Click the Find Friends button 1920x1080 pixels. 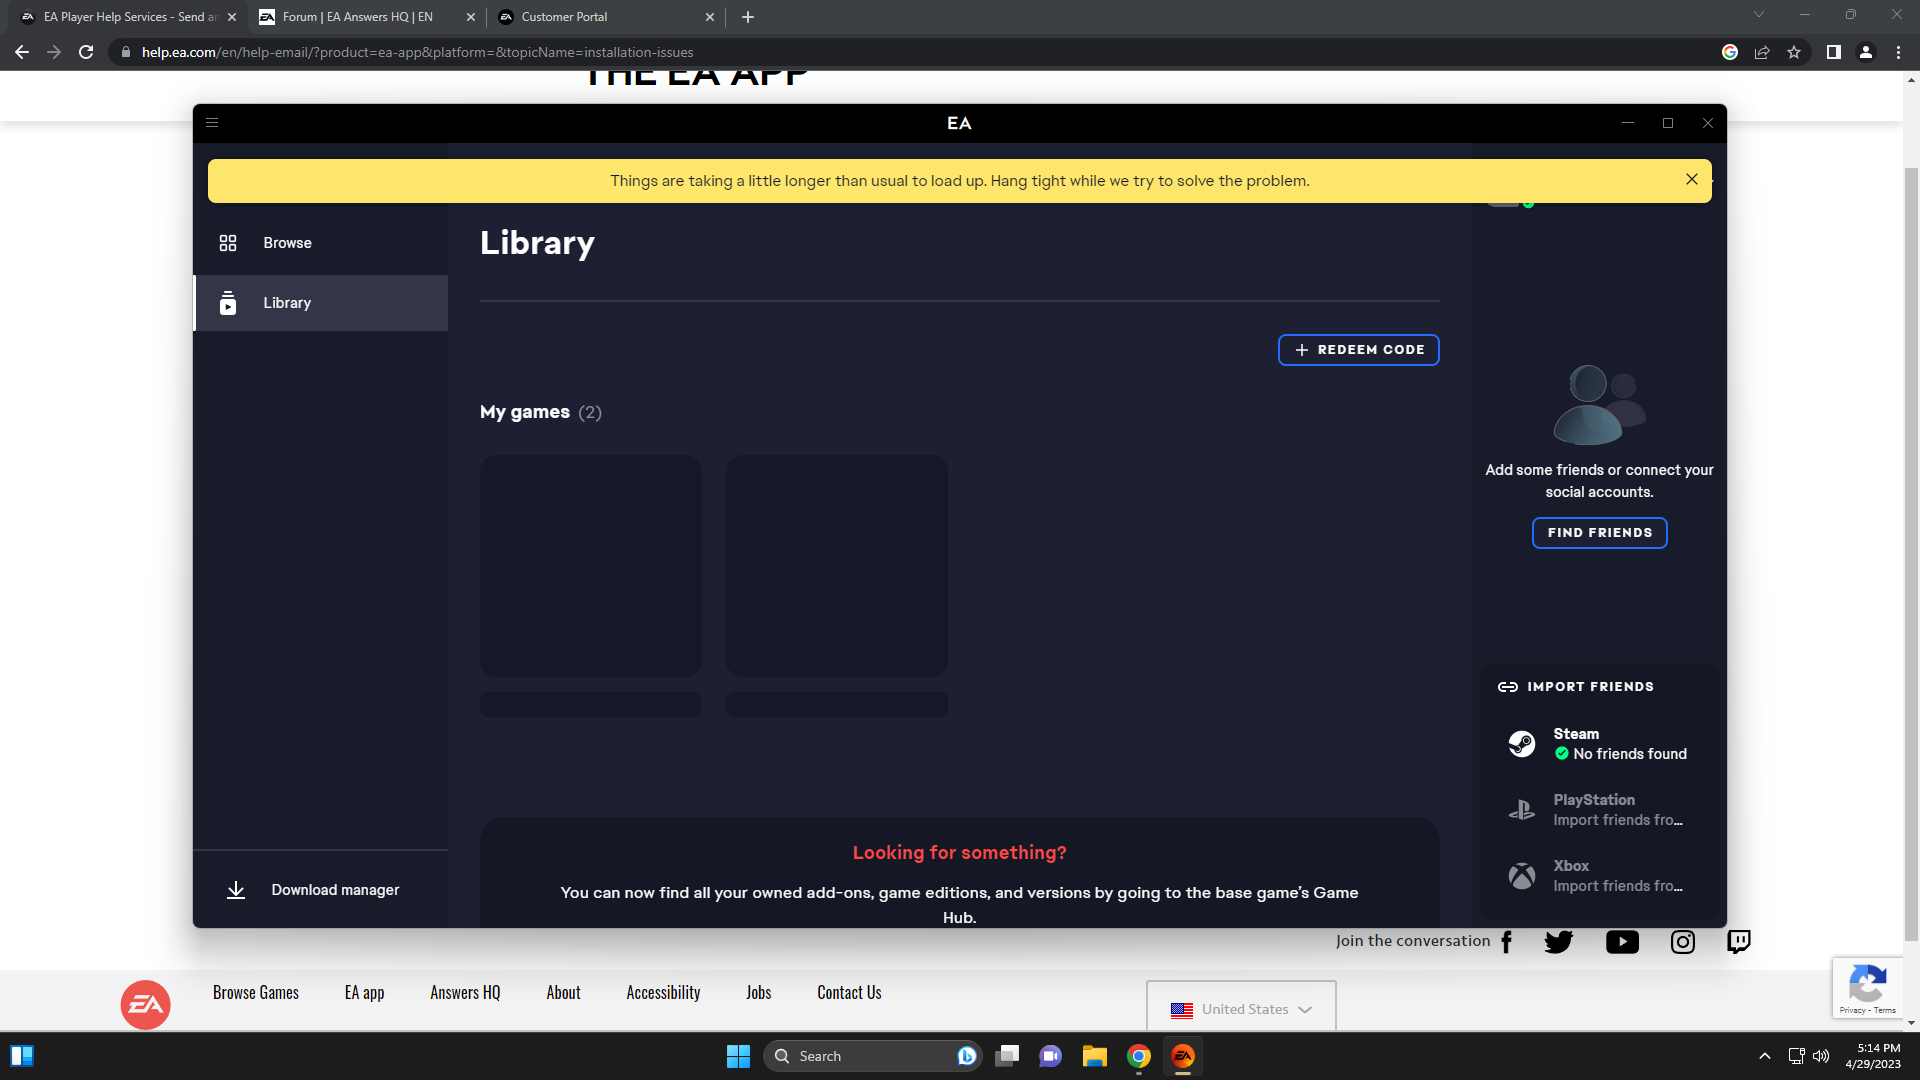pyautogui.click(x=1599, y=533)
